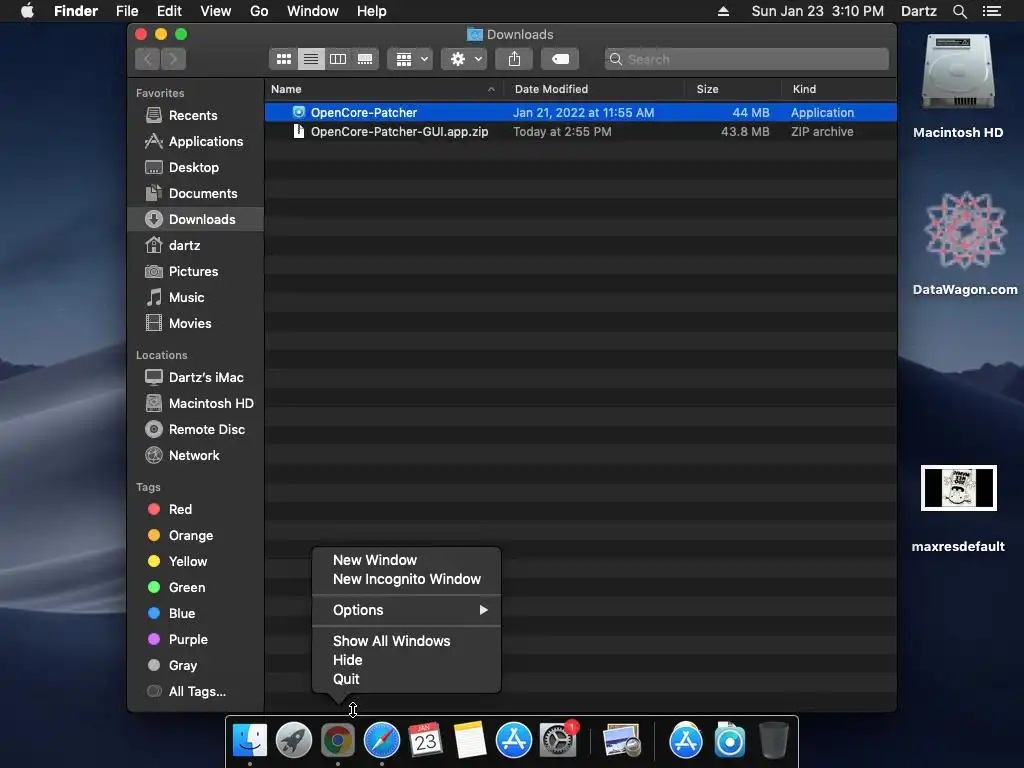This screenshot has width=1024, height=768.
Task: Filter by the Purple tag
Action: click(188, 640)
